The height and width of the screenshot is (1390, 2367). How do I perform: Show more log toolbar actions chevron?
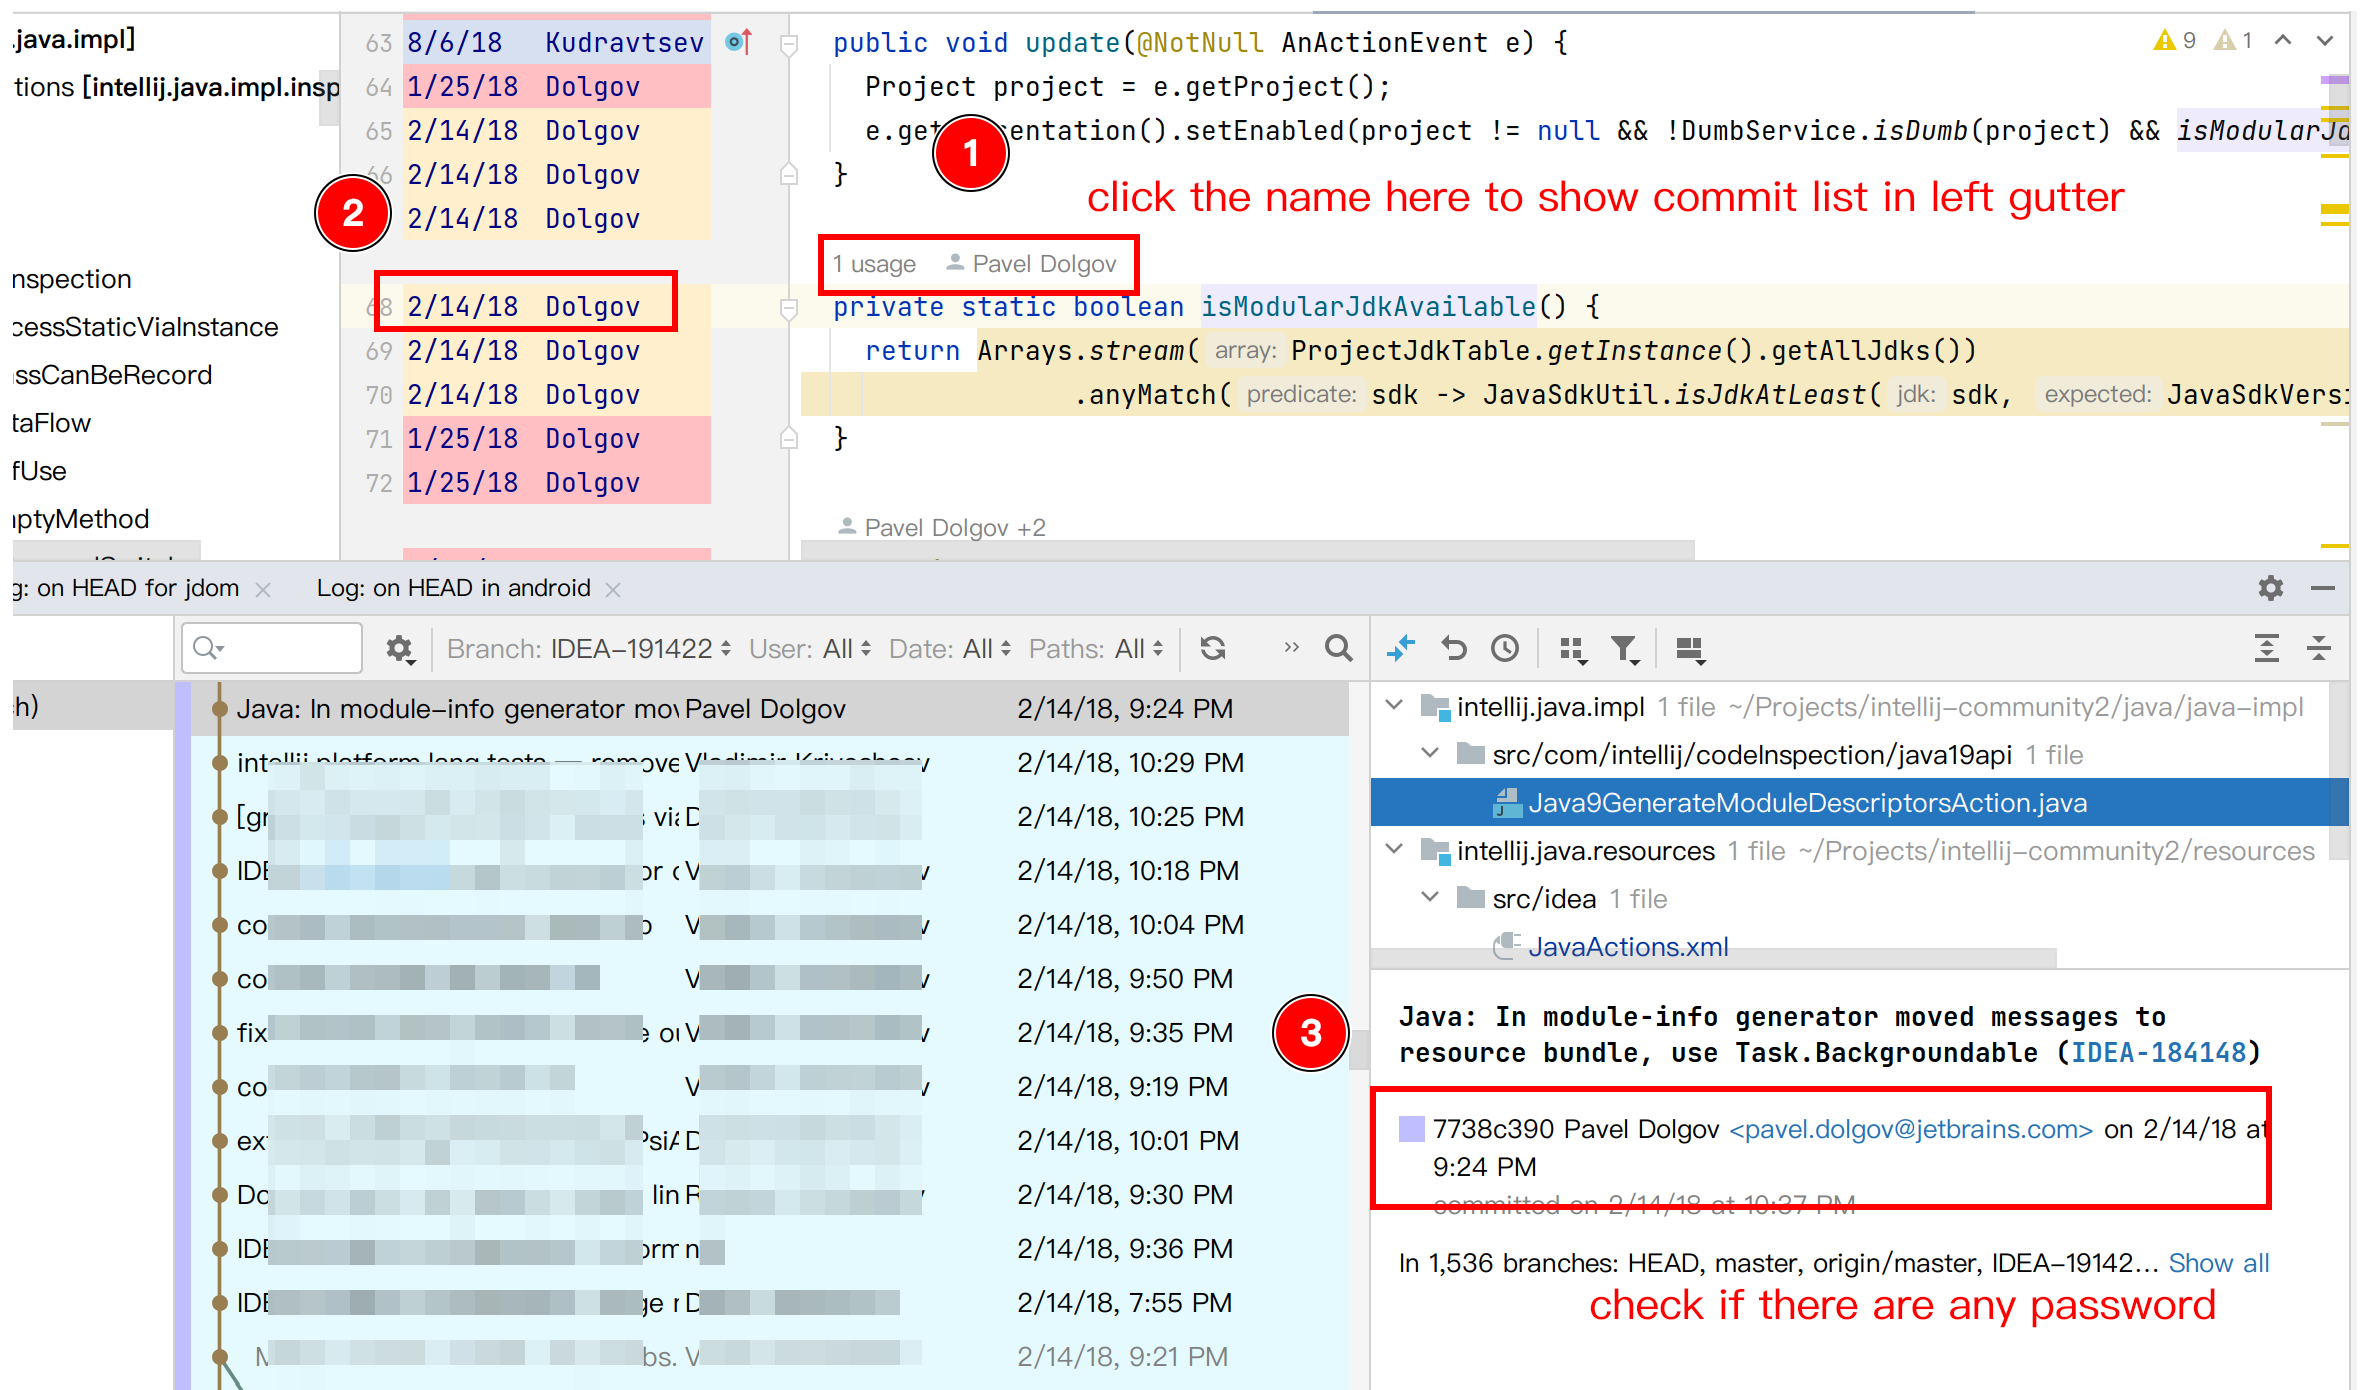coord(1291,648)
